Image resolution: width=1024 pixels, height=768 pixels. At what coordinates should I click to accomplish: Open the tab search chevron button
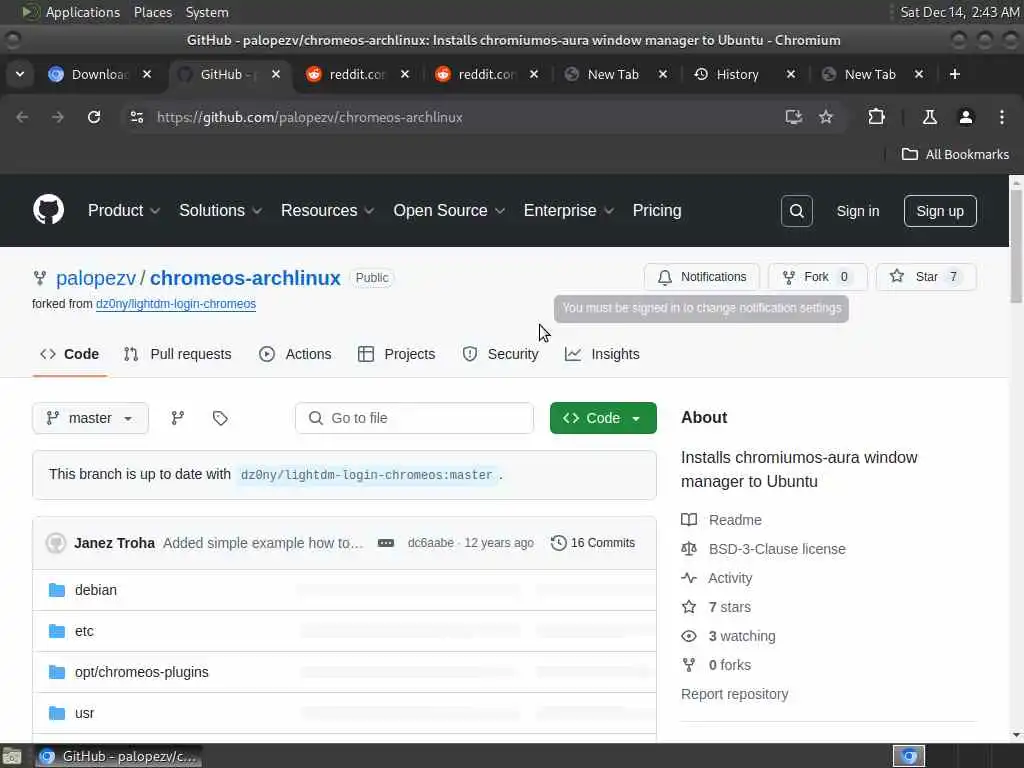coord(20,74)
